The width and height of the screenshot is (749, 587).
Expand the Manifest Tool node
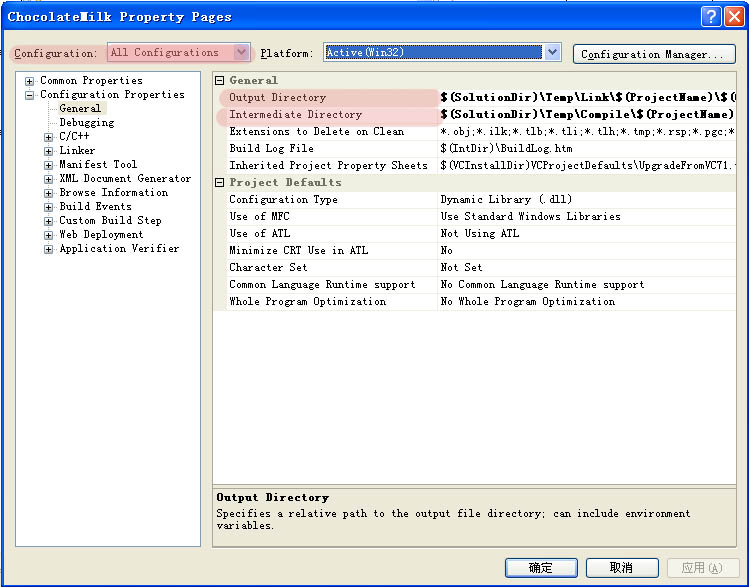click(48, 165)
